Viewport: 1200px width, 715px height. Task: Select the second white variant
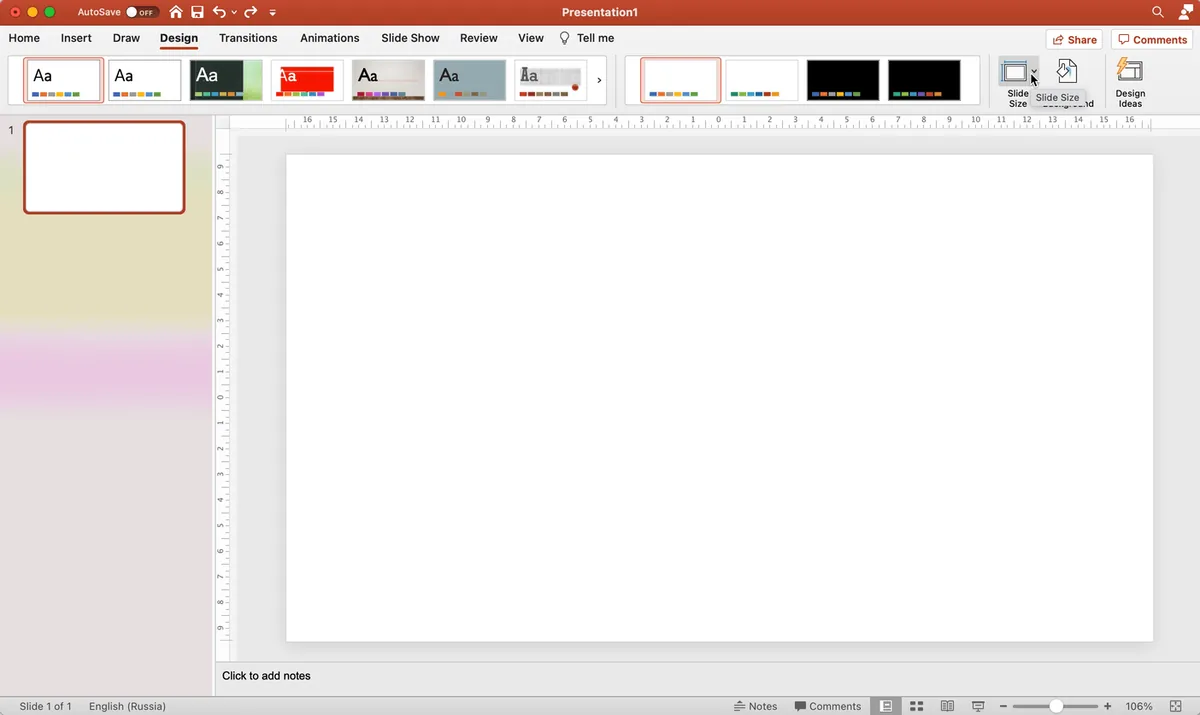(x=762, y=80)
